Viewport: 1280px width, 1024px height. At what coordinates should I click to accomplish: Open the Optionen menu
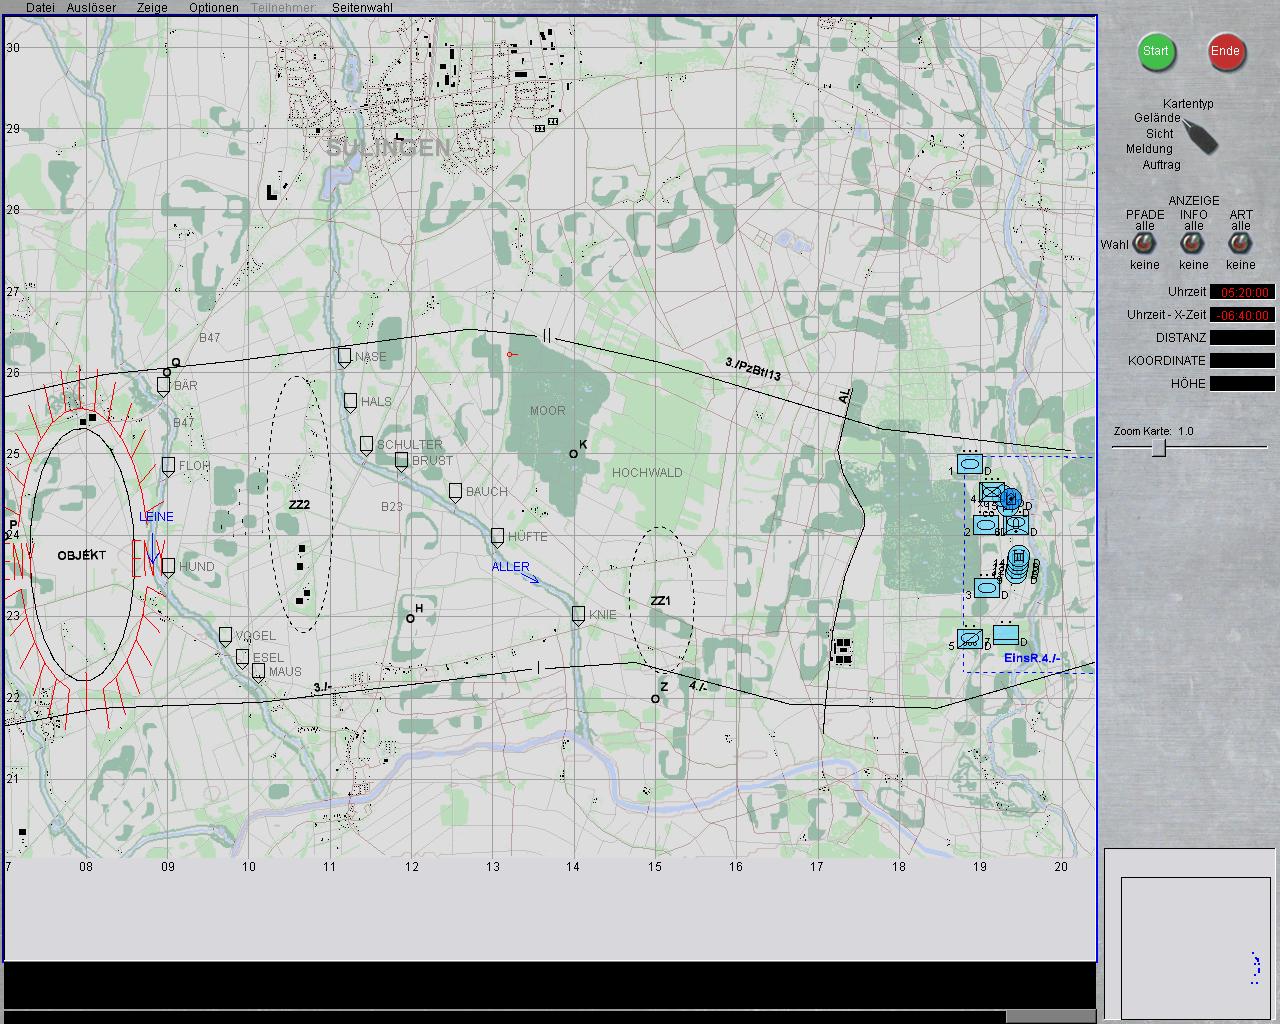[x=214, y=7]
